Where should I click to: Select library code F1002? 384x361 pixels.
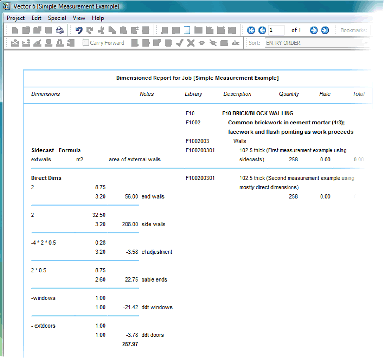[x=193, y=122]
